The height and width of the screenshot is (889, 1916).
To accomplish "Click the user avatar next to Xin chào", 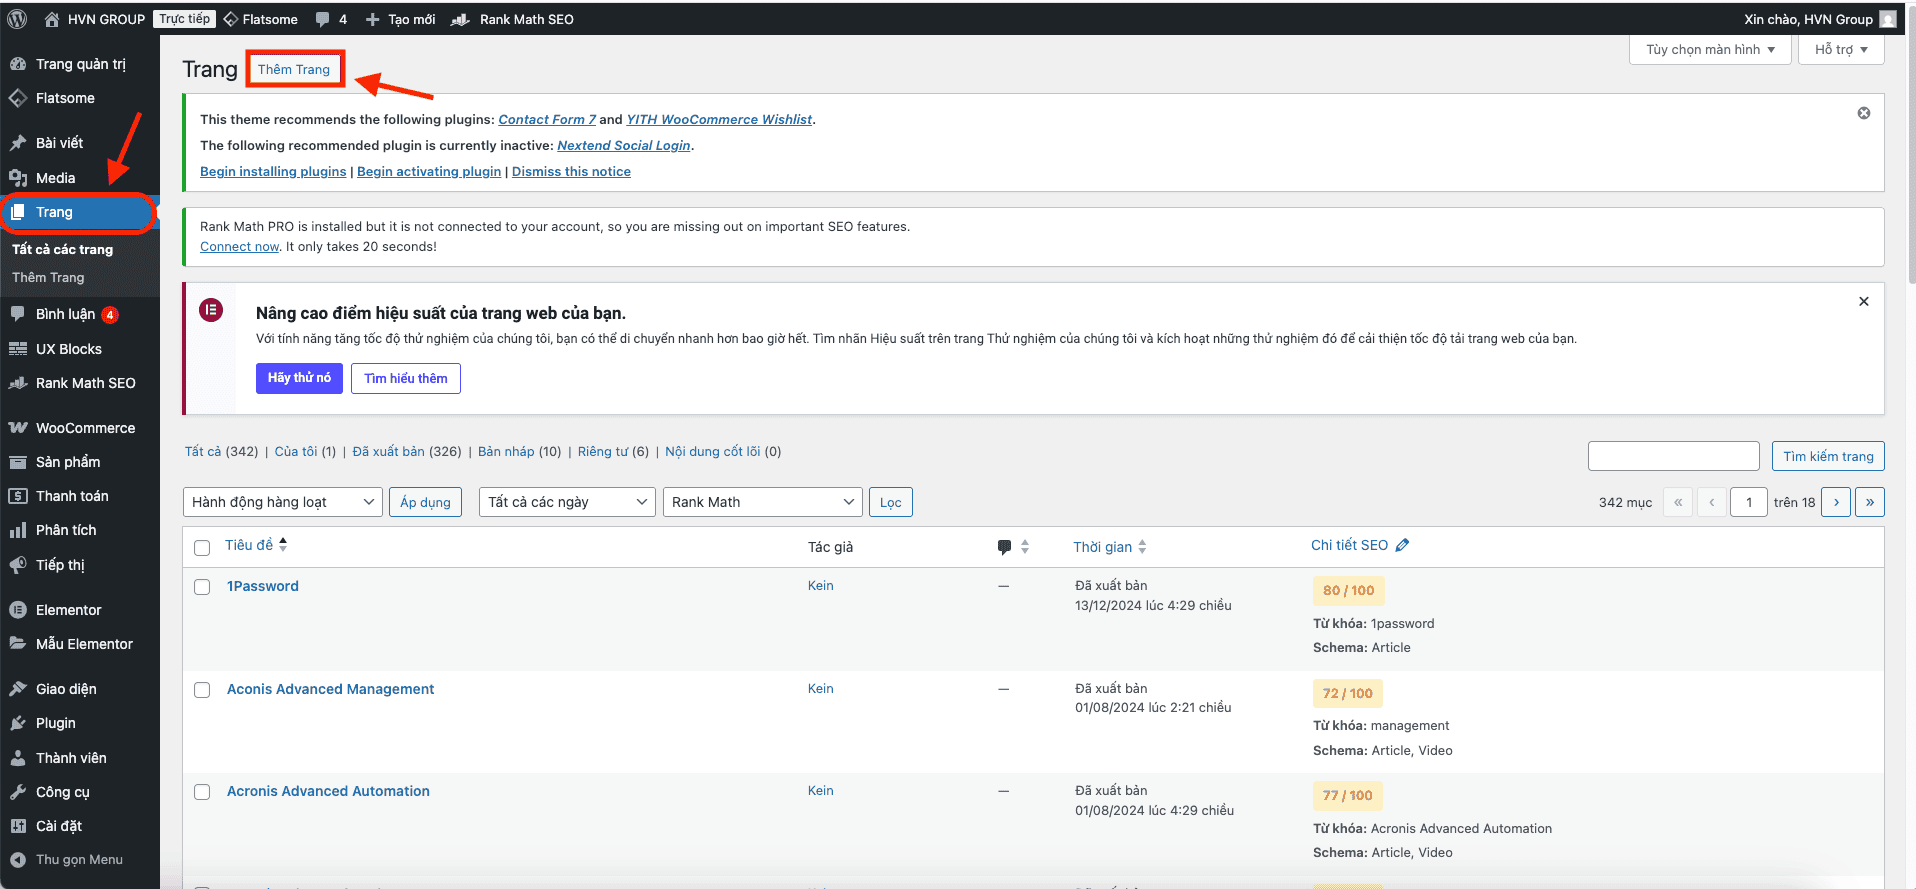I will pyautogui.click(x=1888, y=19).
